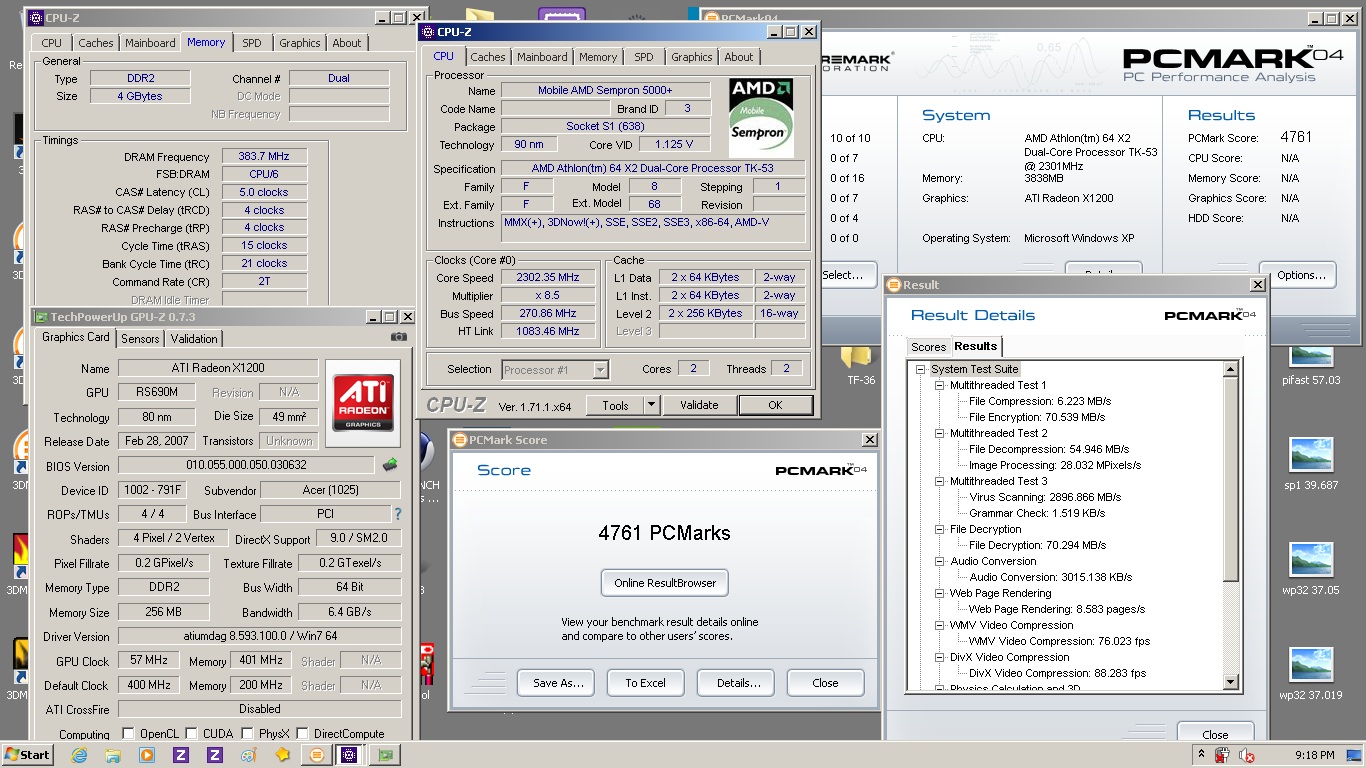Open the sp1 39.687 desktop image
The width and height of the screenshot is (1366, 768).
pyautogui.click(x=1311, y=464)
